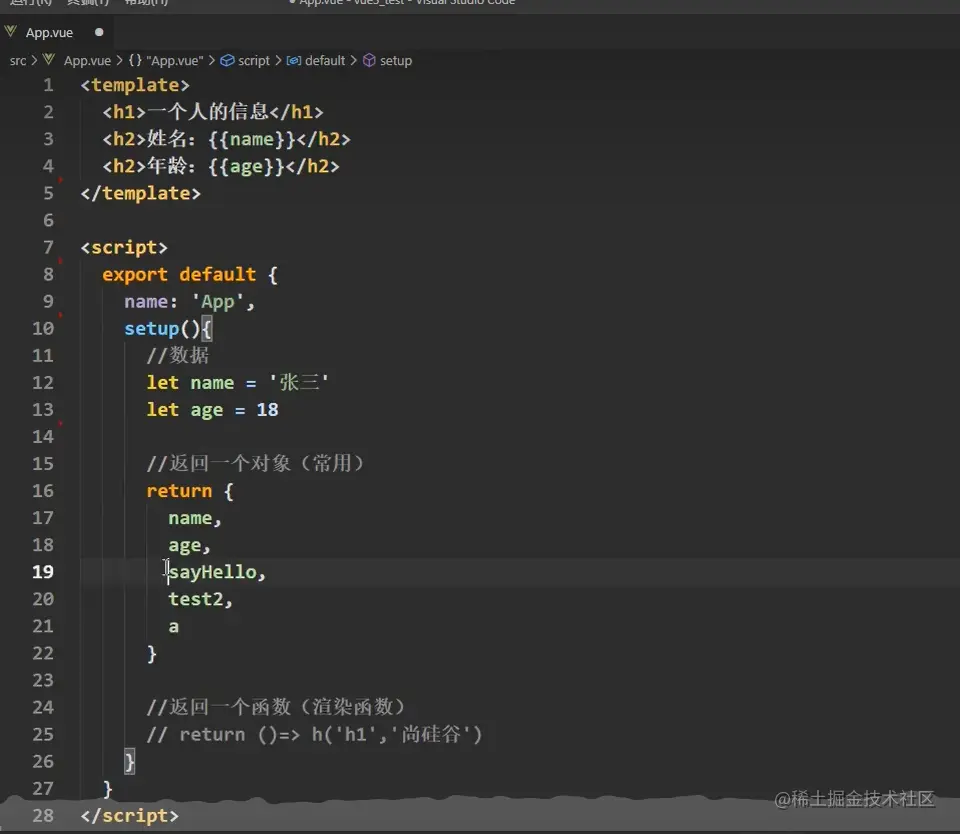Click the highlighted closing brace on line 26
The width and height of the screenshot is (960, 834).
point(129,762)
